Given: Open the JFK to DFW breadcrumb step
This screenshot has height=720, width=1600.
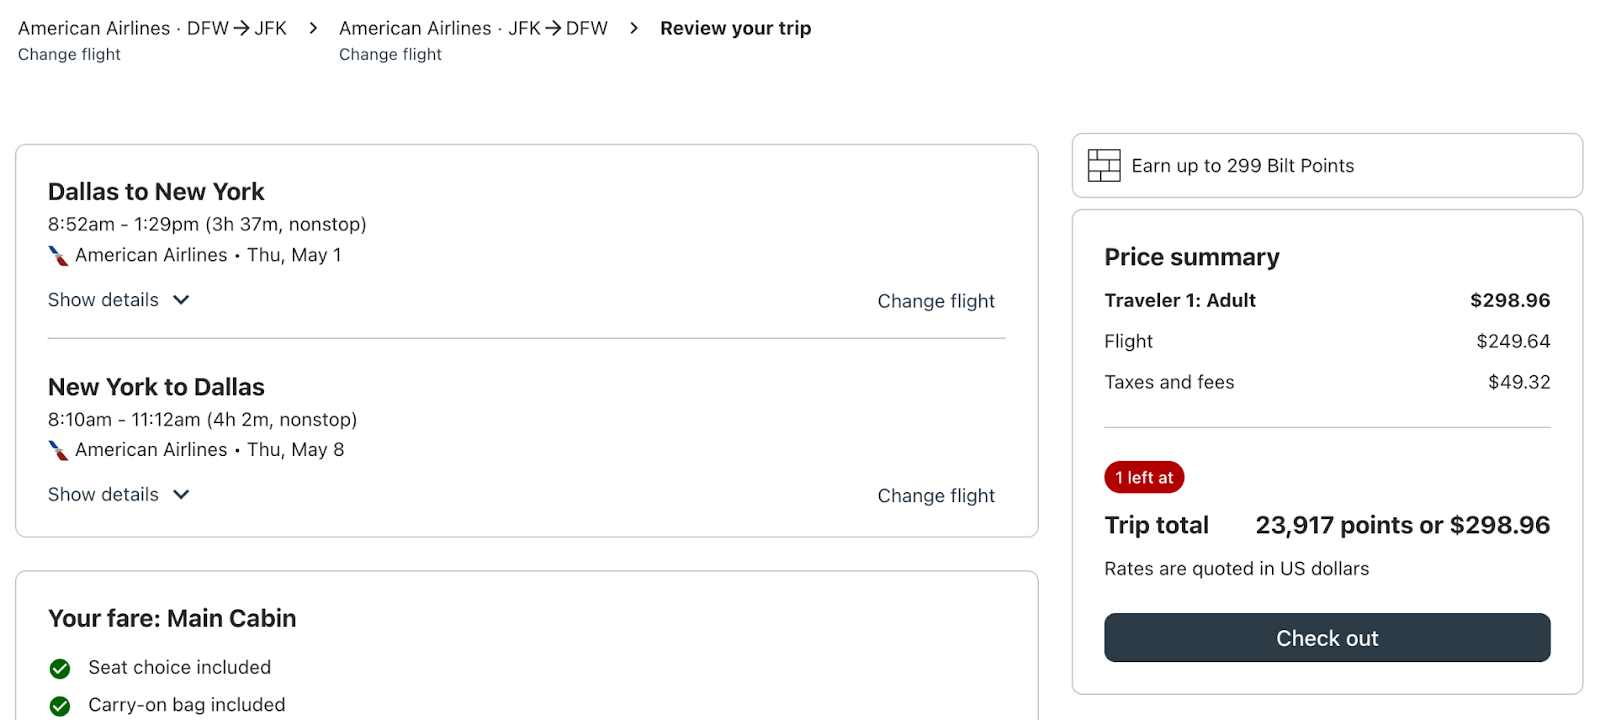Looking at the screenshot, I should 473,28.
